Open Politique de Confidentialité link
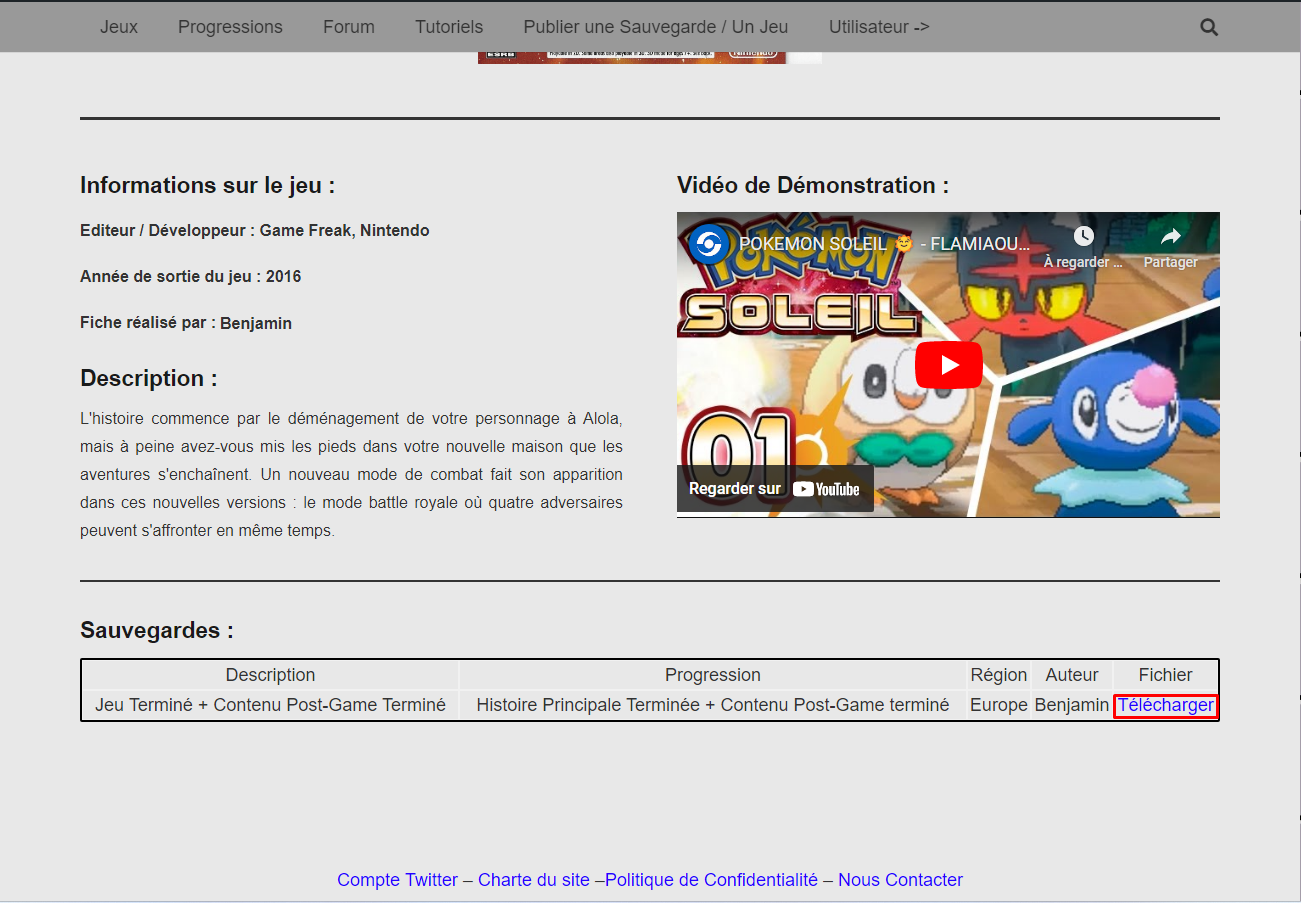Image resolution: width=1301 pixels, height=903 pixels. pos(711,880)
